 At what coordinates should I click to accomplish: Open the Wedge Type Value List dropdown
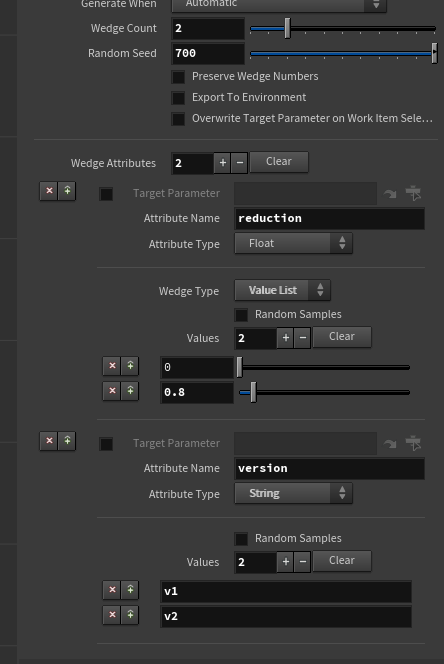(x=282, y=290)
